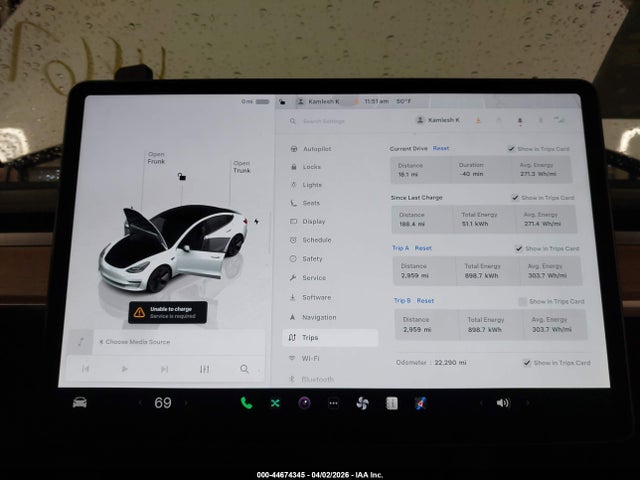
Task: Open vehicle controls car icon
Action: click(80, 402)
